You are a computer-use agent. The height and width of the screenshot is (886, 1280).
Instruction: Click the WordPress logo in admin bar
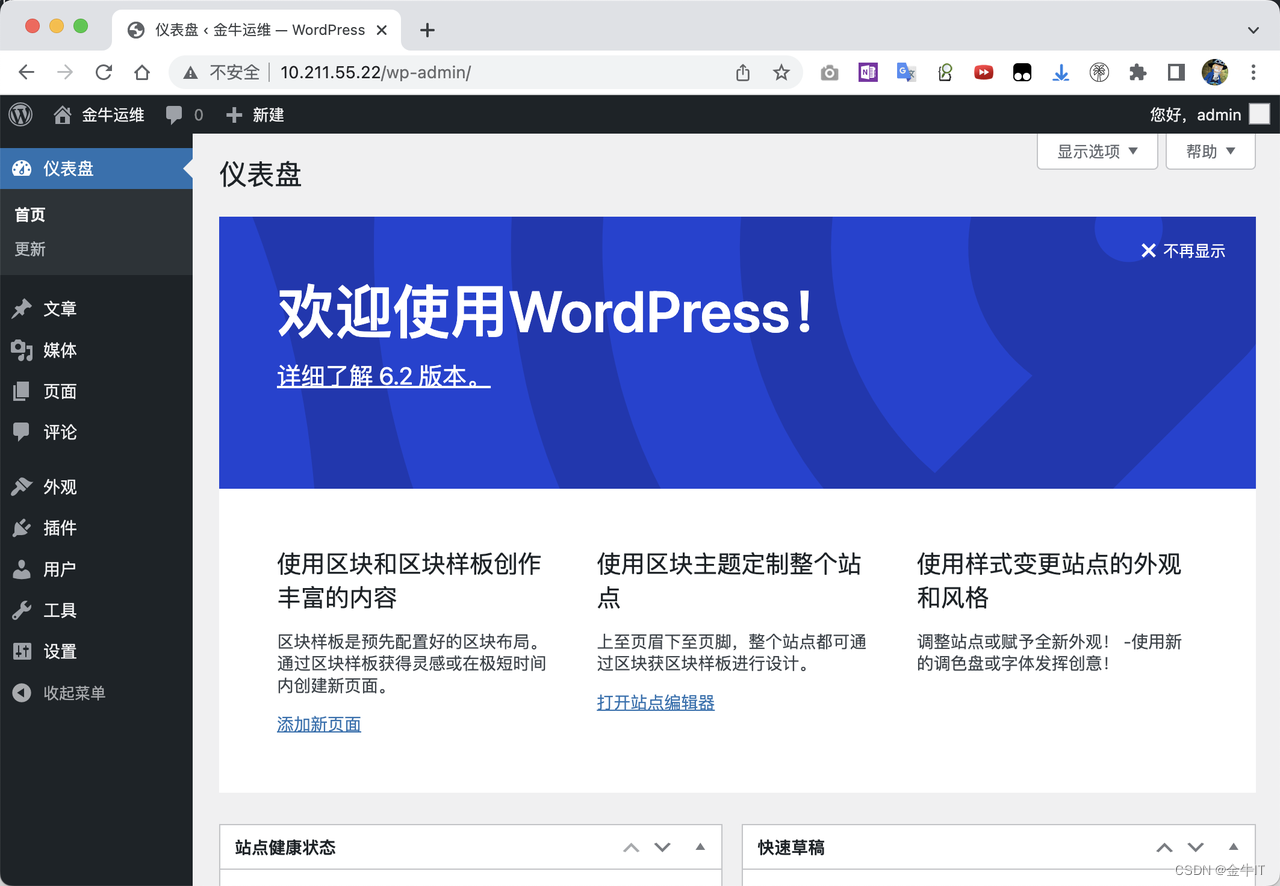[x=20, y=114]
